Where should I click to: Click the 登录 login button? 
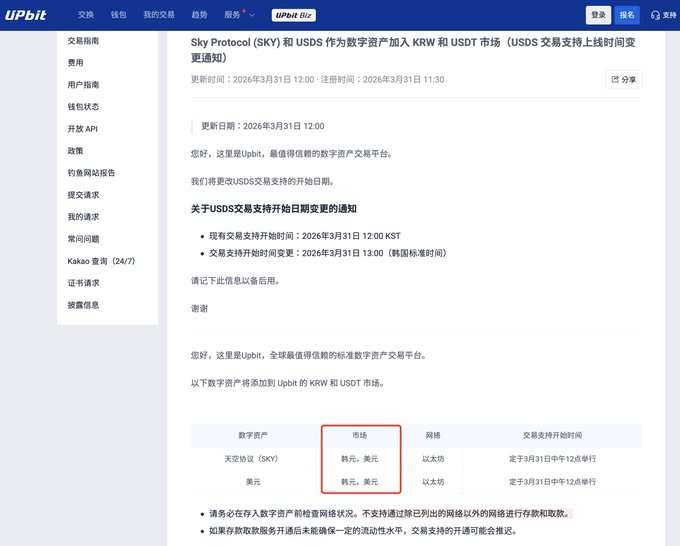598,15
